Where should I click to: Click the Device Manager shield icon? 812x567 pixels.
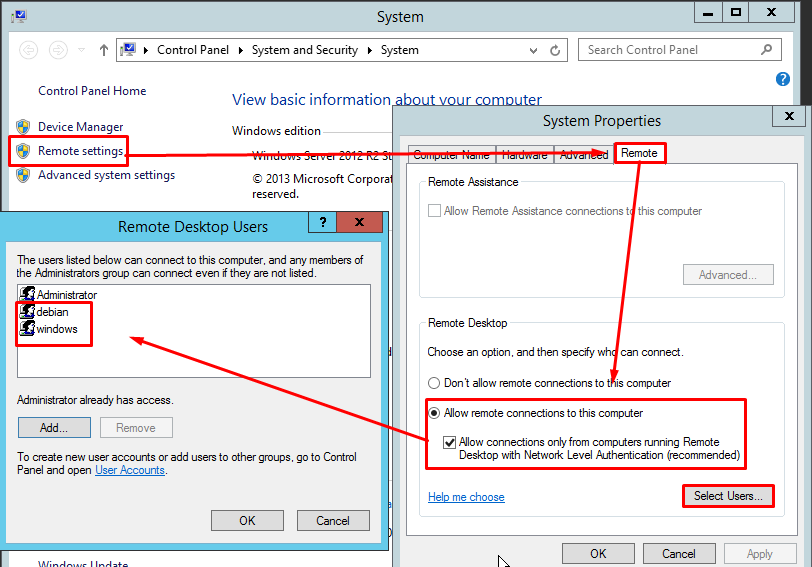[23, 127]
